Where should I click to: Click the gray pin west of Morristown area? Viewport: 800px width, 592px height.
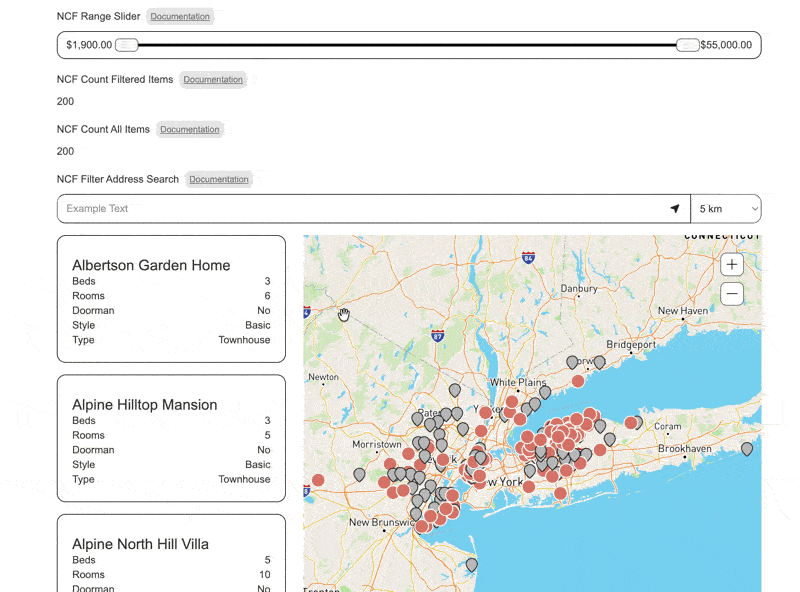tap(359, 475)
